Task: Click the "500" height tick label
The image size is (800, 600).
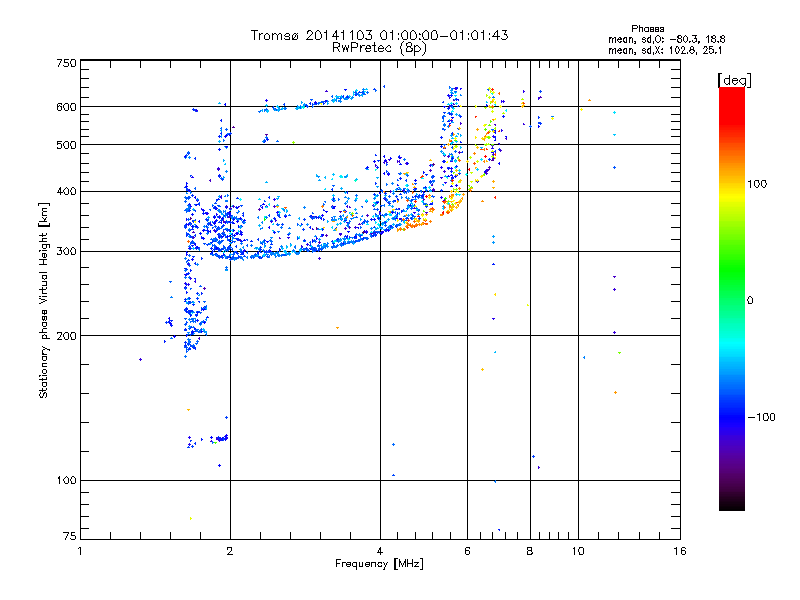Action: coord(66,145)
